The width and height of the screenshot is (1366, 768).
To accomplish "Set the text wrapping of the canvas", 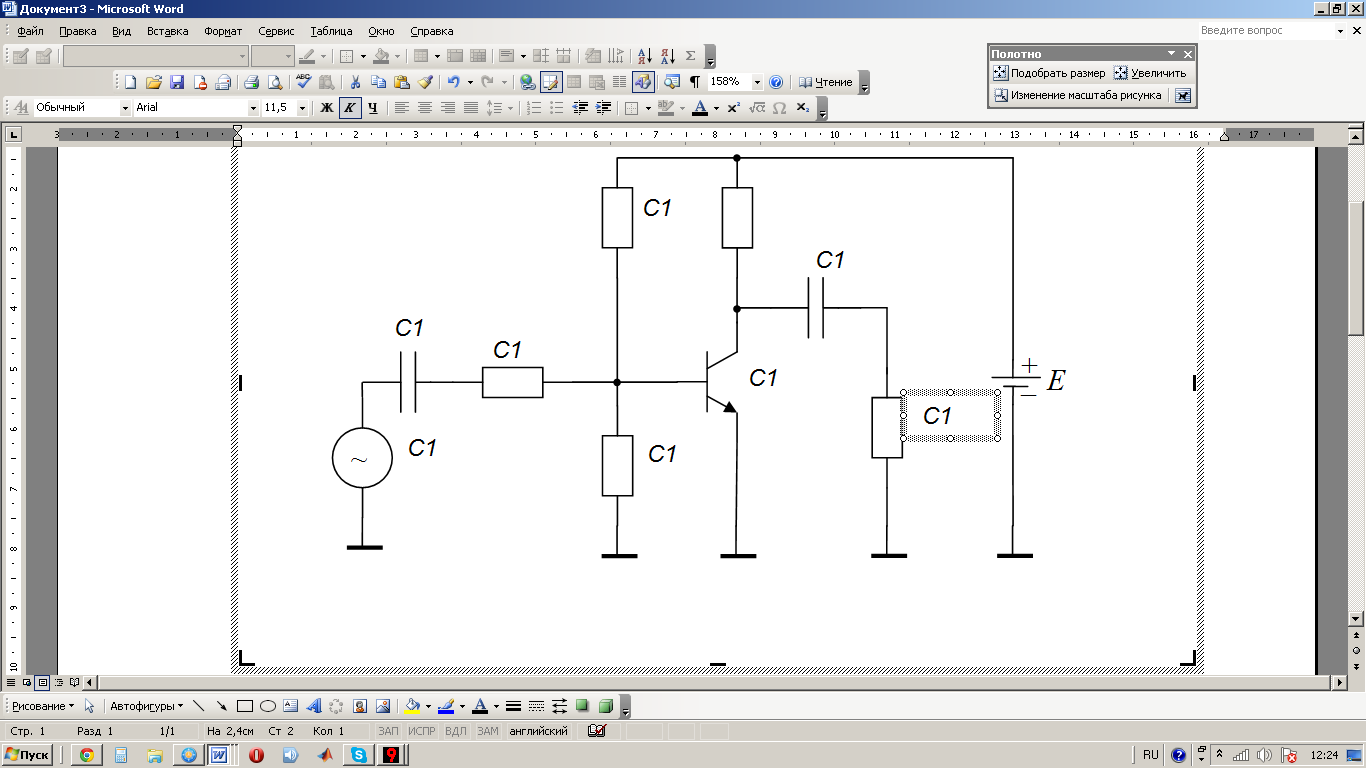I will coord(1183,96).
